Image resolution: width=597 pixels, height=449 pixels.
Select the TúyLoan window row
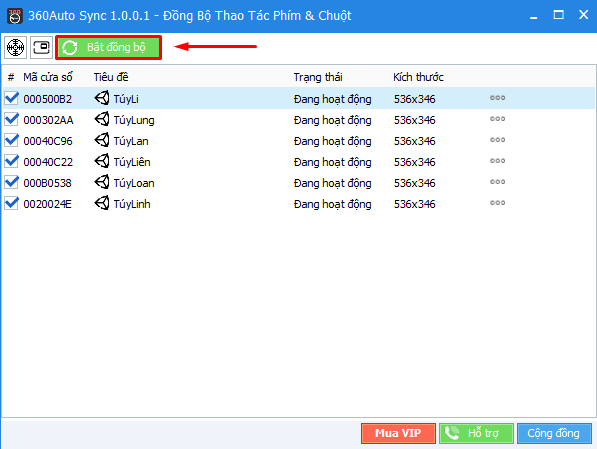tap(299, 183)
